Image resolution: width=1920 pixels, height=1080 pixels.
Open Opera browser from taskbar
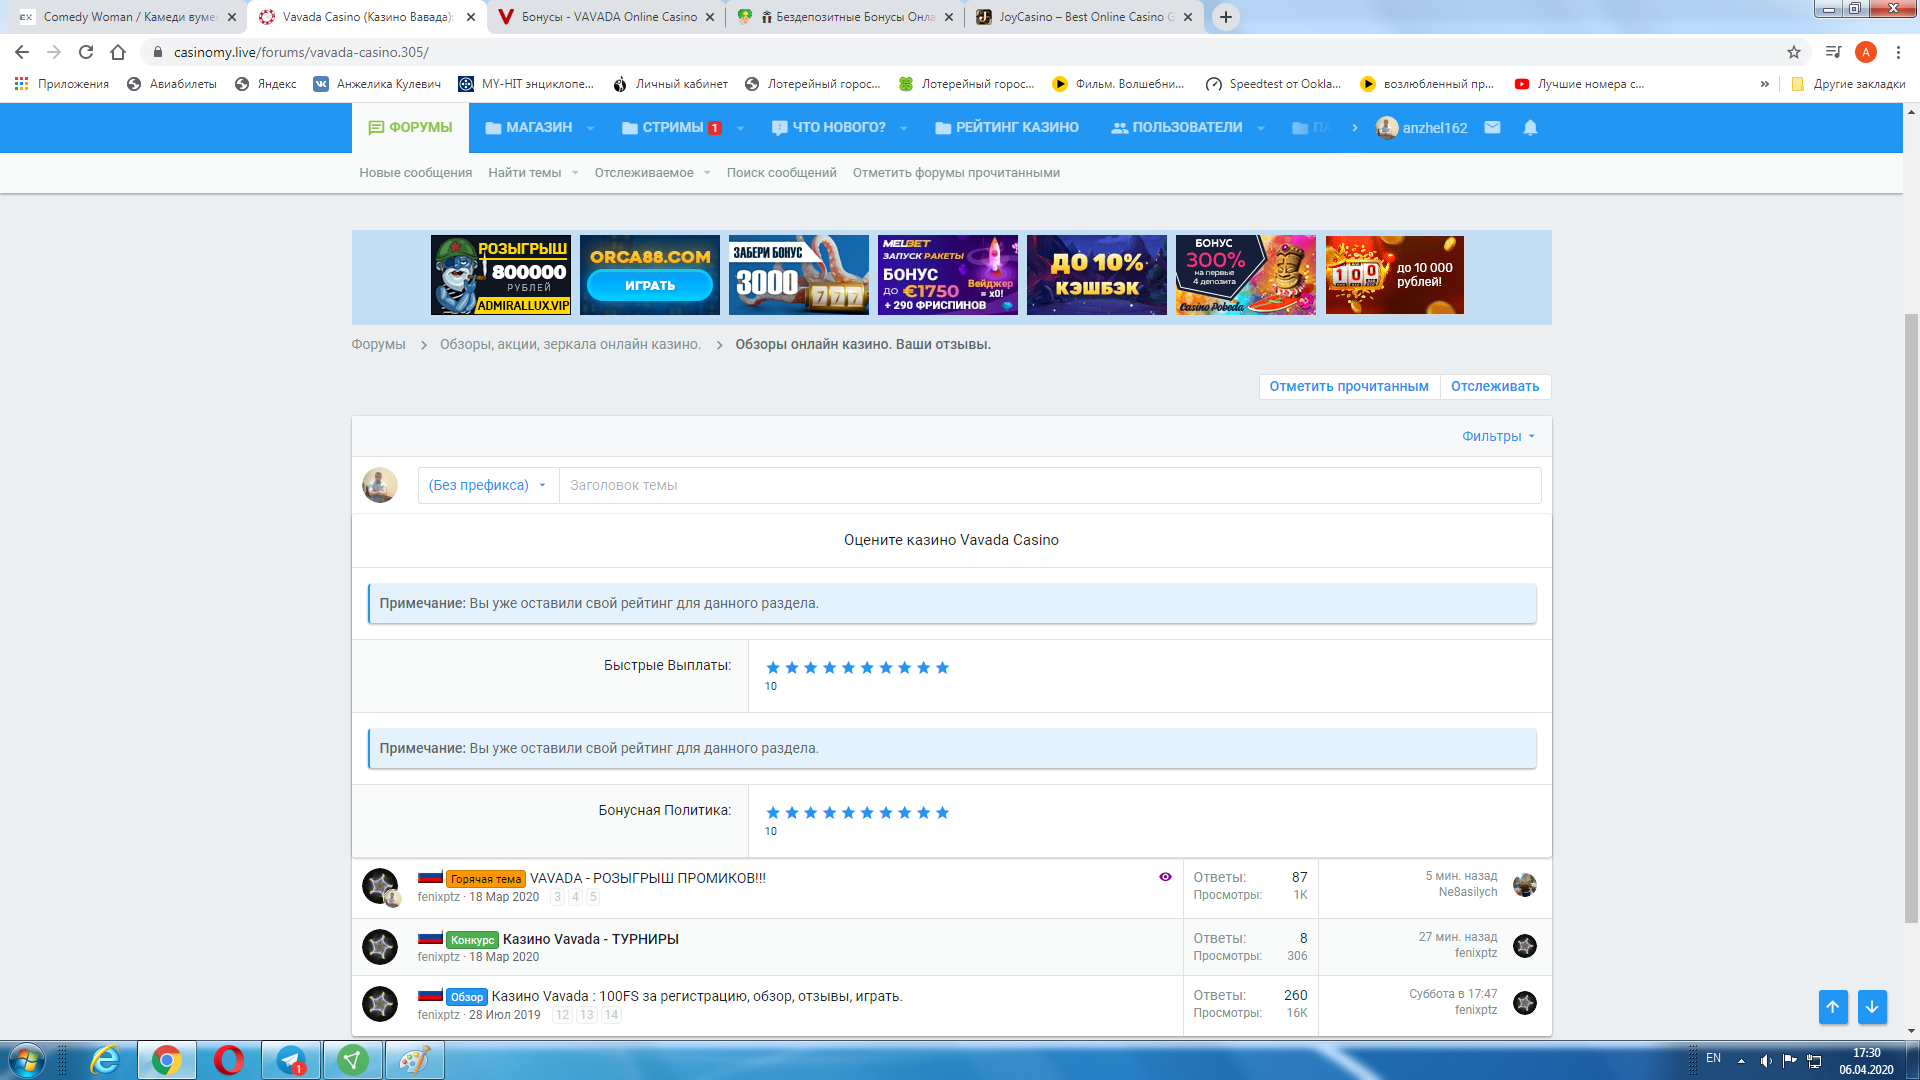[x=229, y=1060]
